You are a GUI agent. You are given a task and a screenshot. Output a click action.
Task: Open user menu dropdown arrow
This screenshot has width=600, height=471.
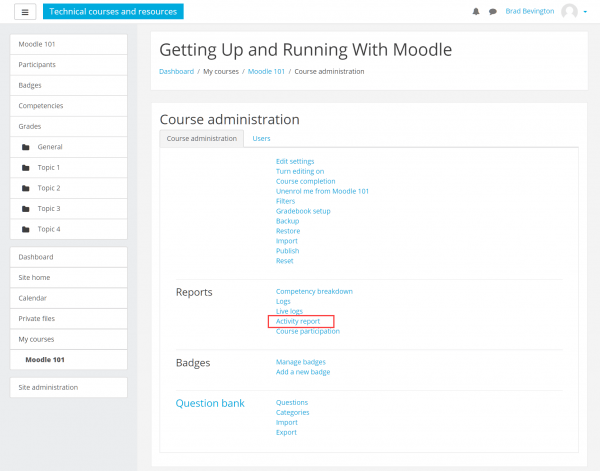[584, 12]
